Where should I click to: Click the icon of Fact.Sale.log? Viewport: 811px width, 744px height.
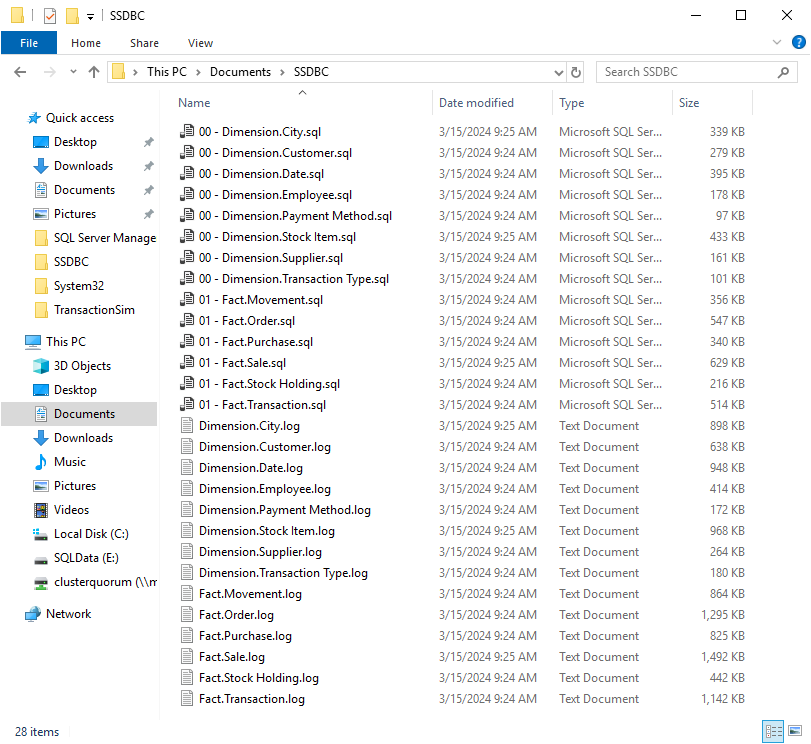tap(187, 657)
